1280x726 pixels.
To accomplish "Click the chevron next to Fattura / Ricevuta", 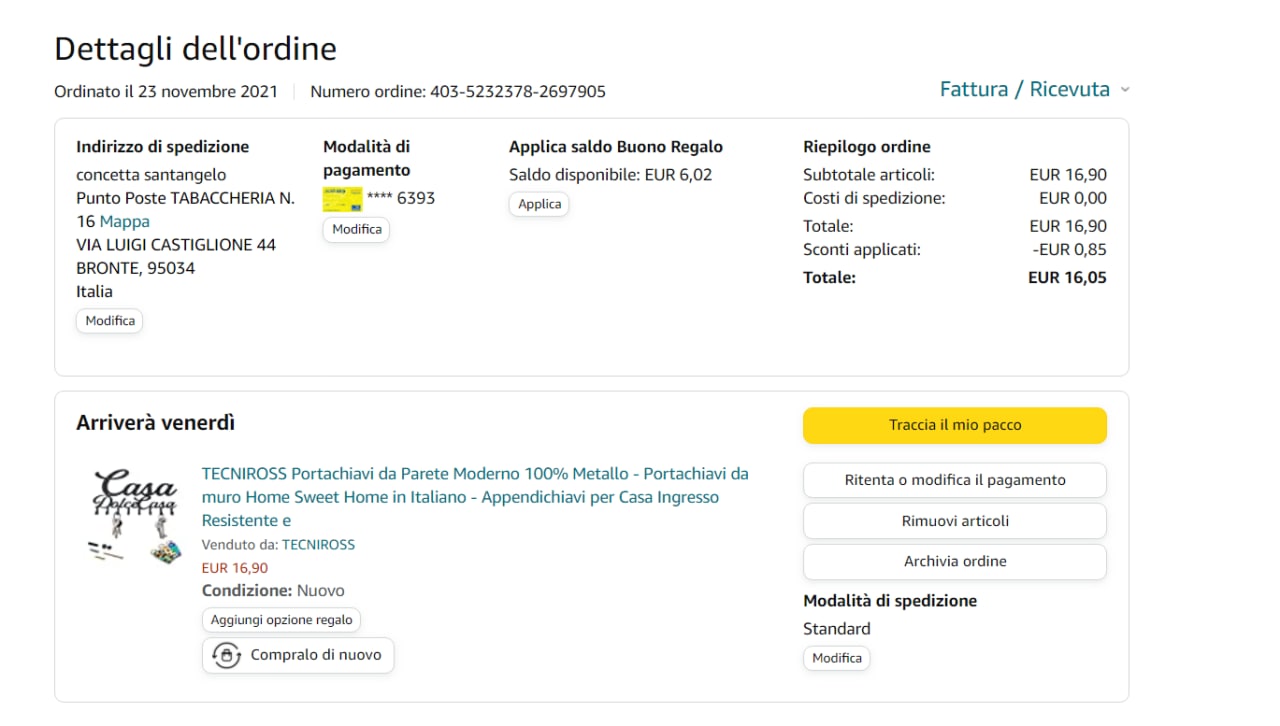I will tap(1125, 90).
